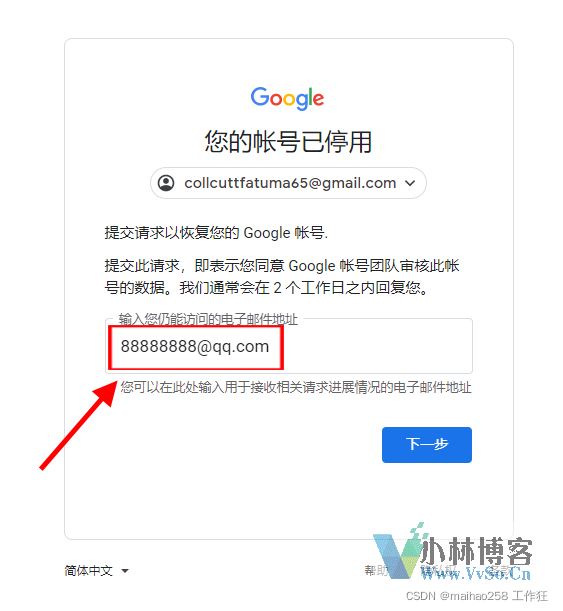Click the red arrow annotation

pyautogui.click(x=78, y=425)
